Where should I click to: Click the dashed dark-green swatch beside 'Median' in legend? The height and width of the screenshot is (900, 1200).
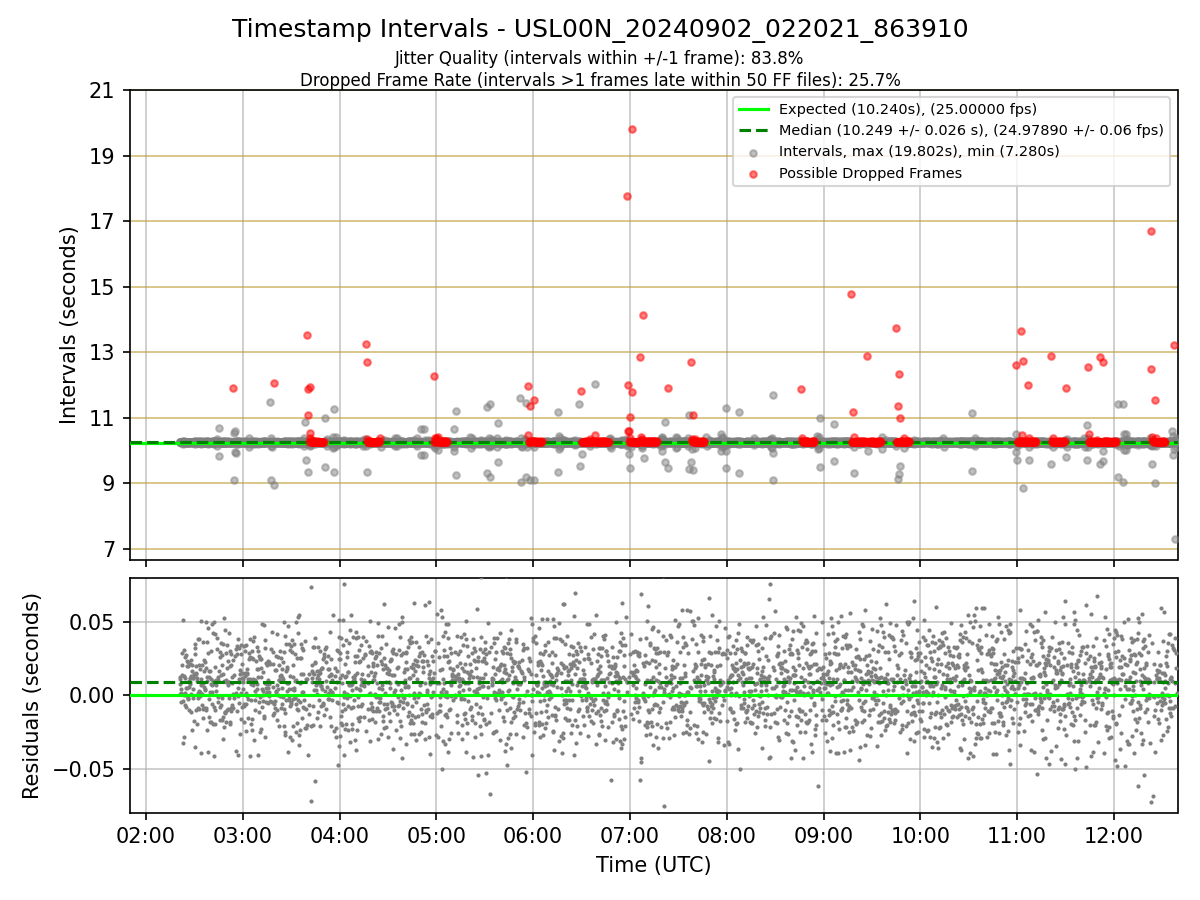pyautogui.click(x=754, y=131)
